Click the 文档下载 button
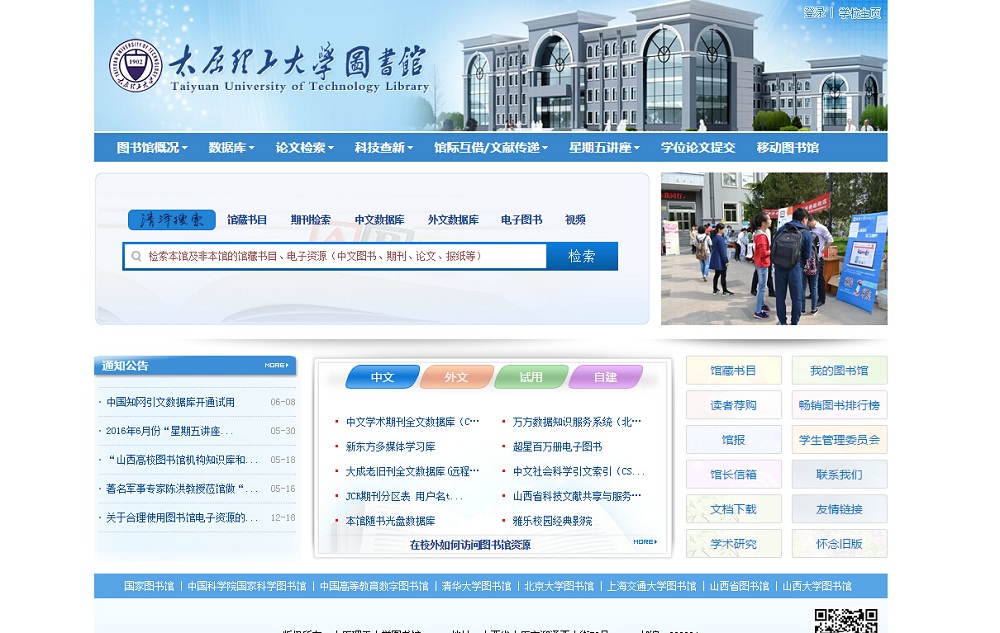This screenshot has width=1000, height=633. (x=733, y=509)
